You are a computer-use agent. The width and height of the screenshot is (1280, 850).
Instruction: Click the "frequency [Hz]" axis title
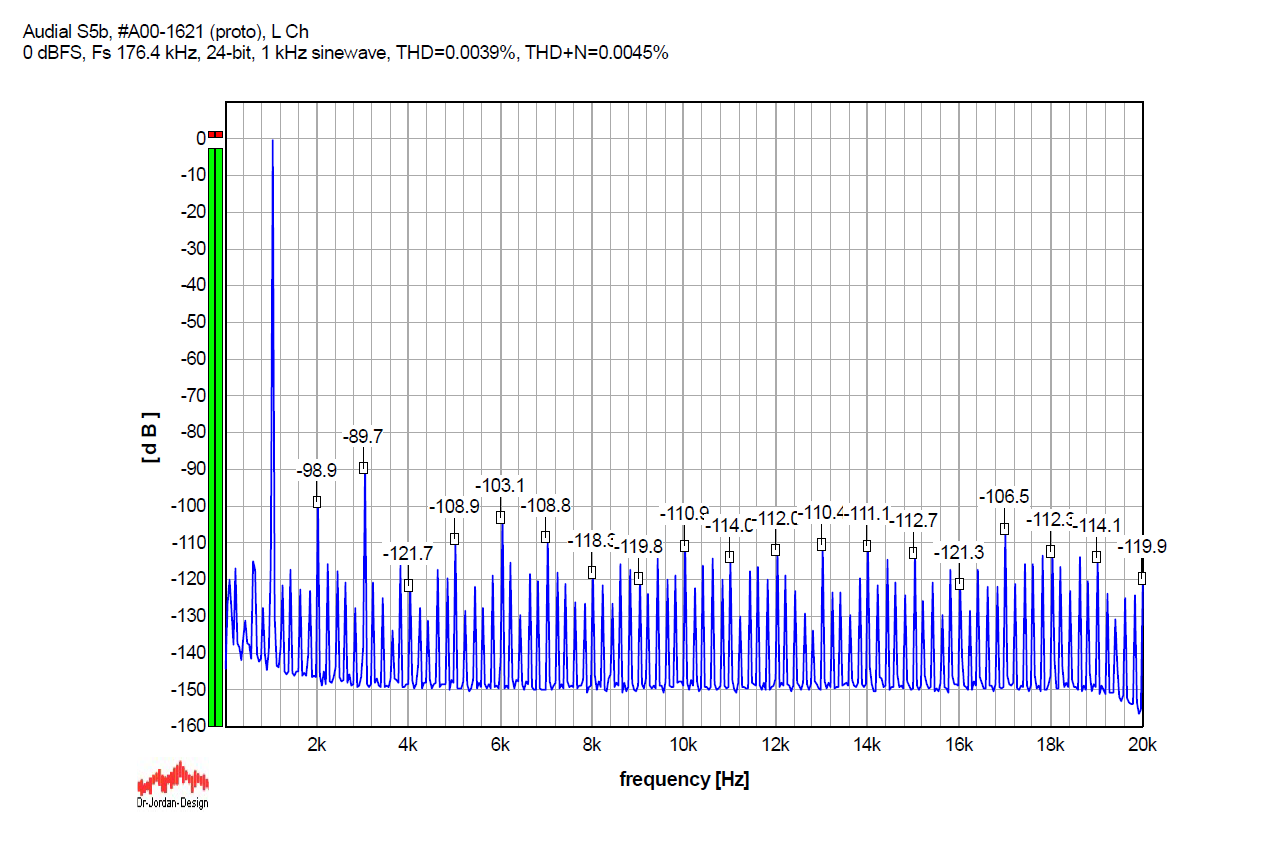click(x=684, y=779)
